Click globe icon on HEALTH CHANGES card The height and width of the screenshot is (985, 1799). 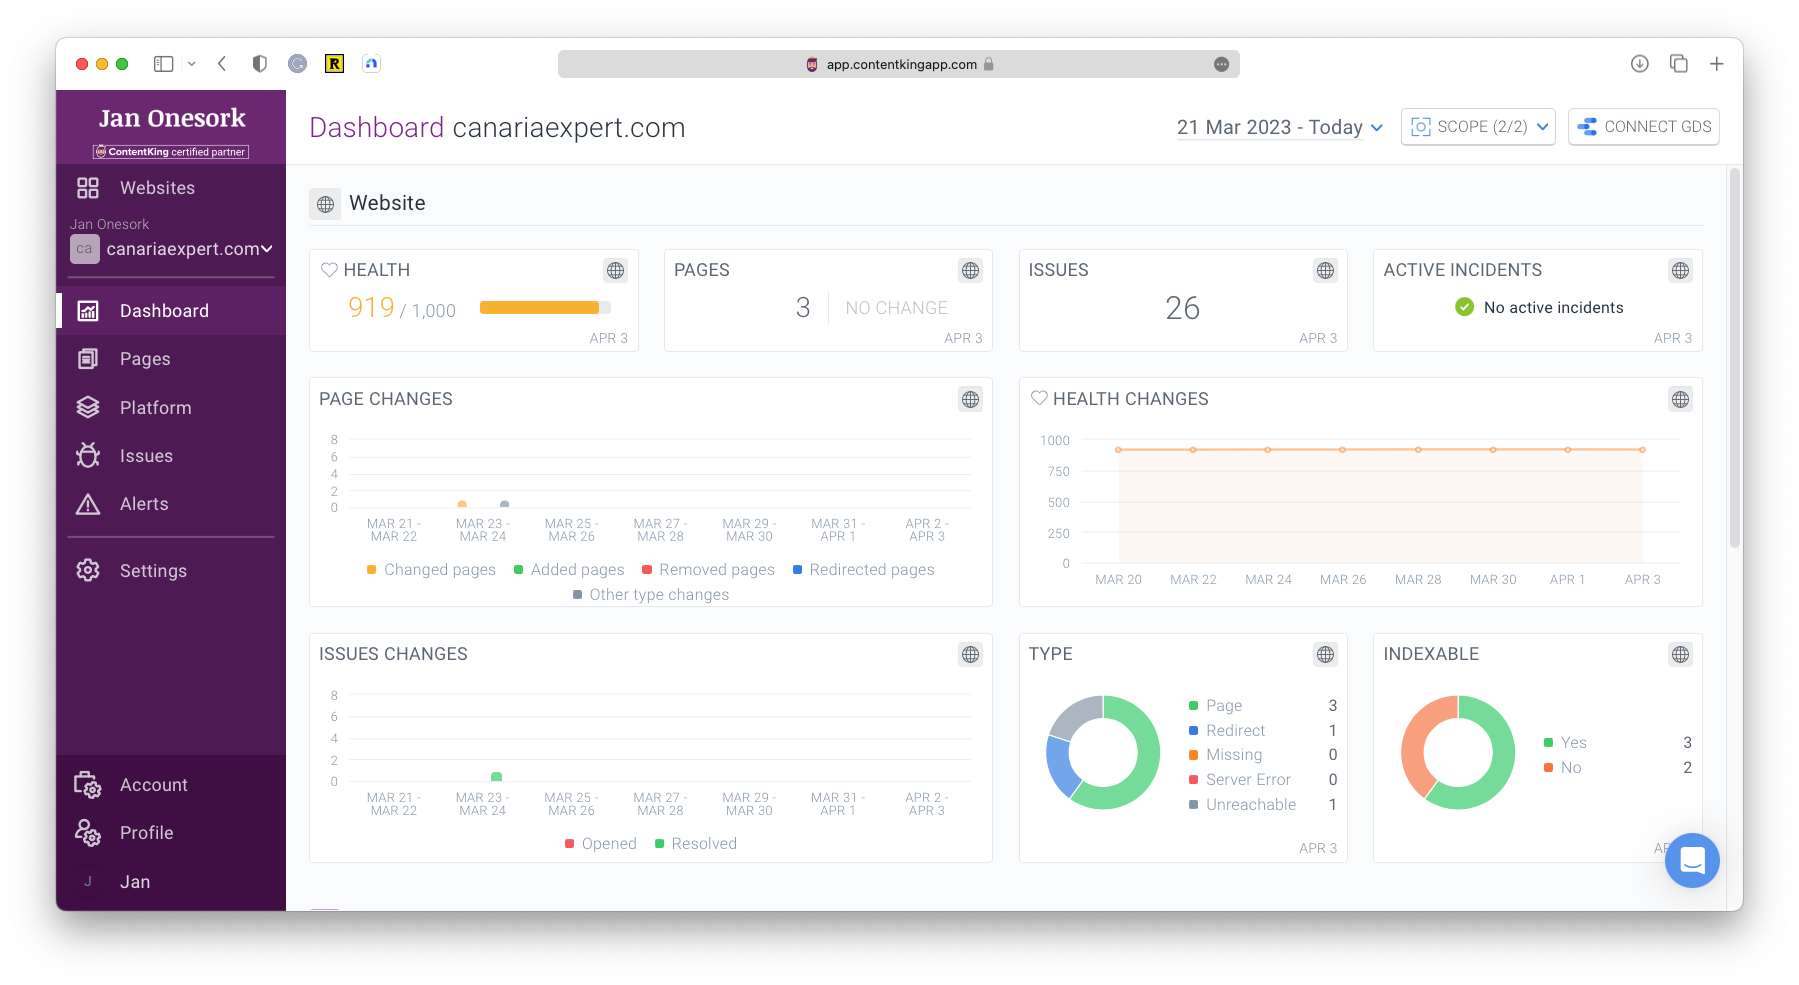[1680, 399]
